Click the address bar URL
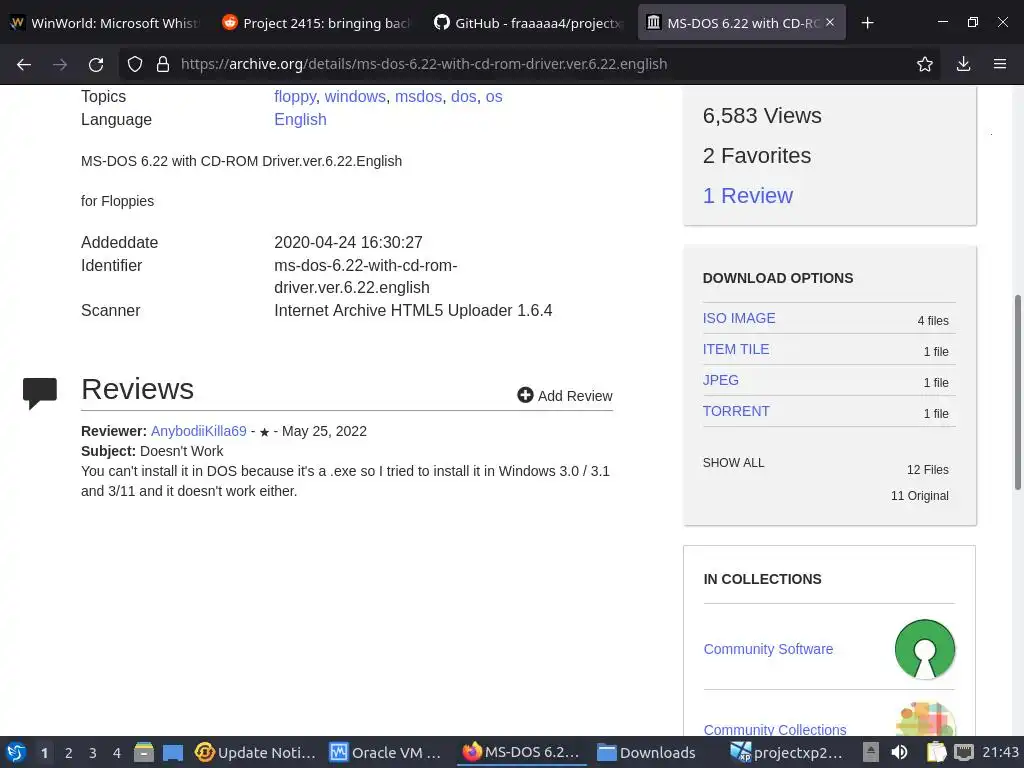 click(x=424, y=64)
